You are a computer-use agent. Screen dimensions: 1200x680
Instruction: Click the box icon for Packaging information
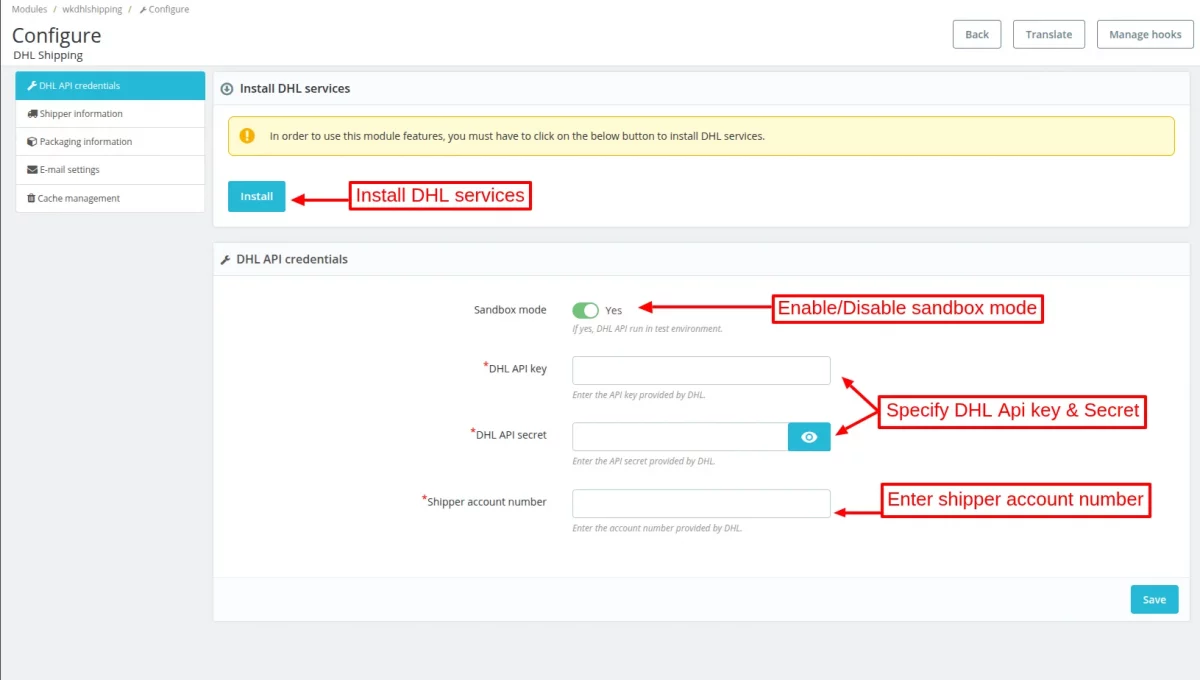point(32,142)
